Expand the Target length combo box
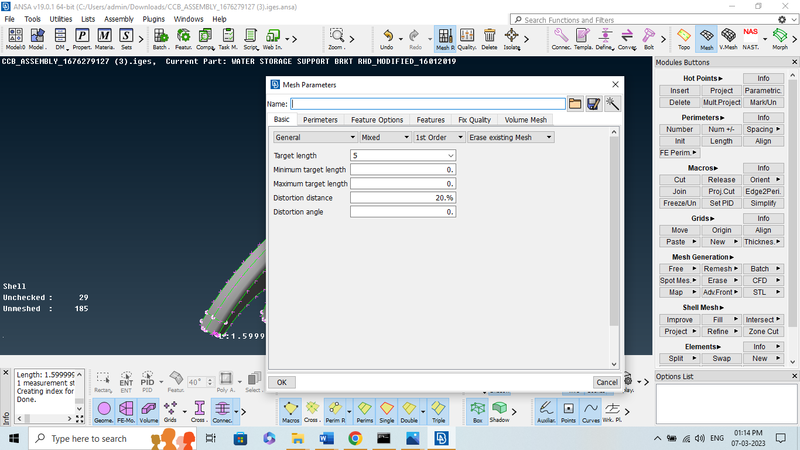Viewport: 800px width, 450px height. (451, 156)
